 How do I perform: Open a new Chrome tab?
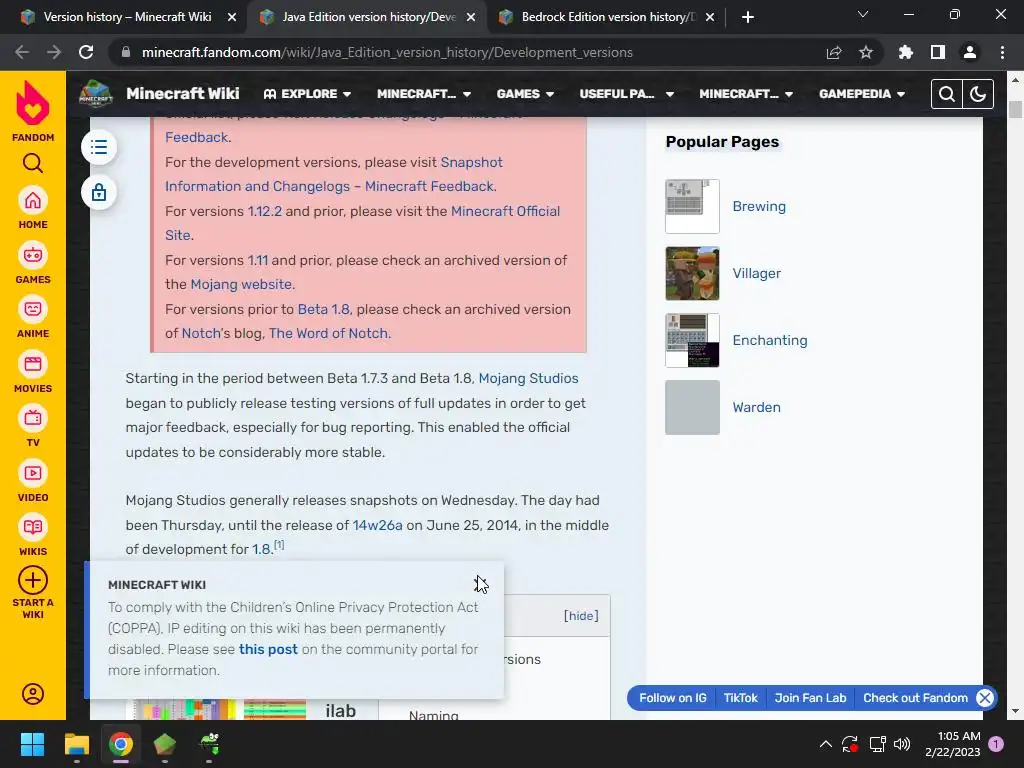coord(748,17)
